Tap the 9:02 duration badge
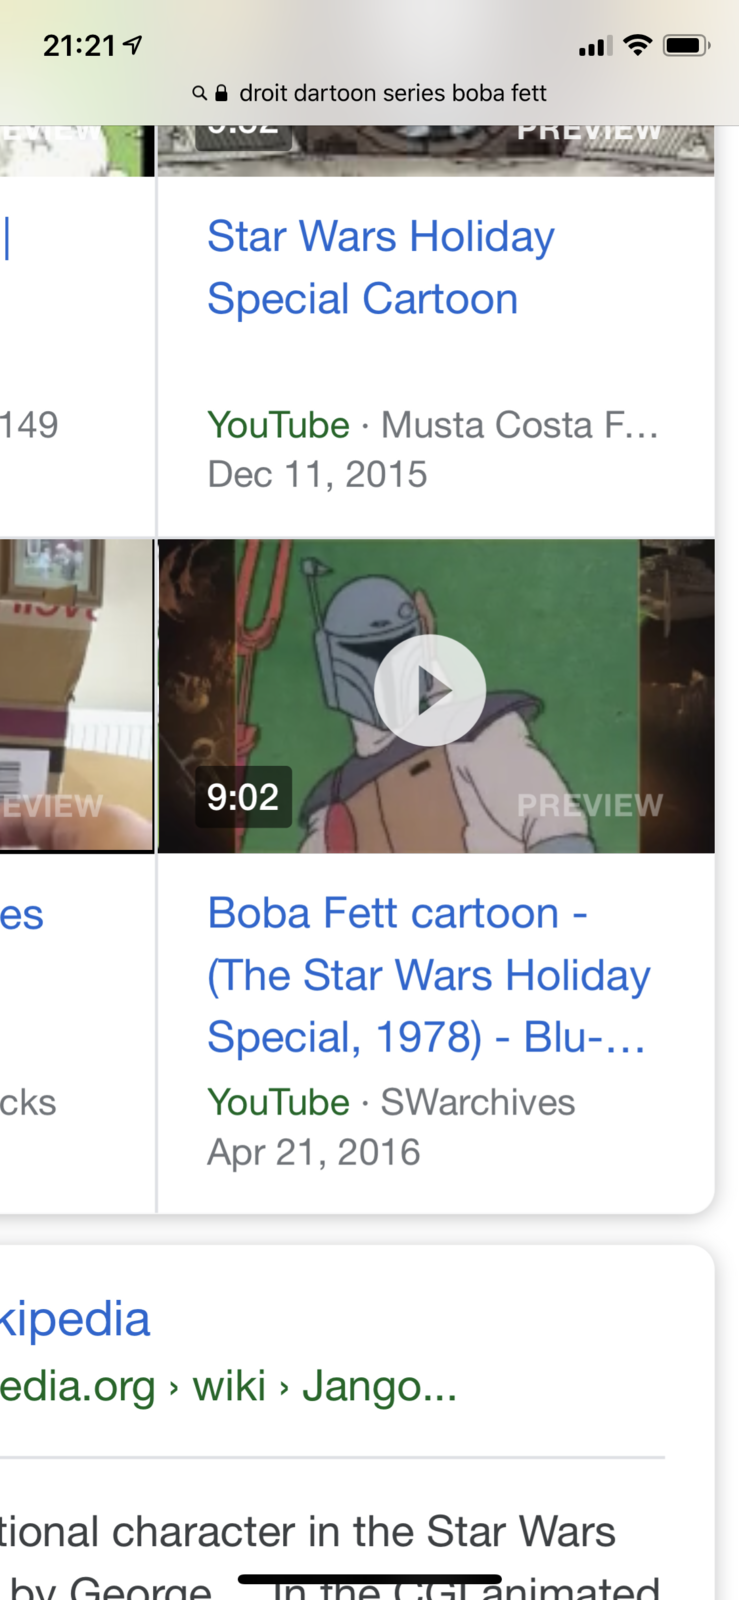Screen dimensions: 739x1600 243,797
